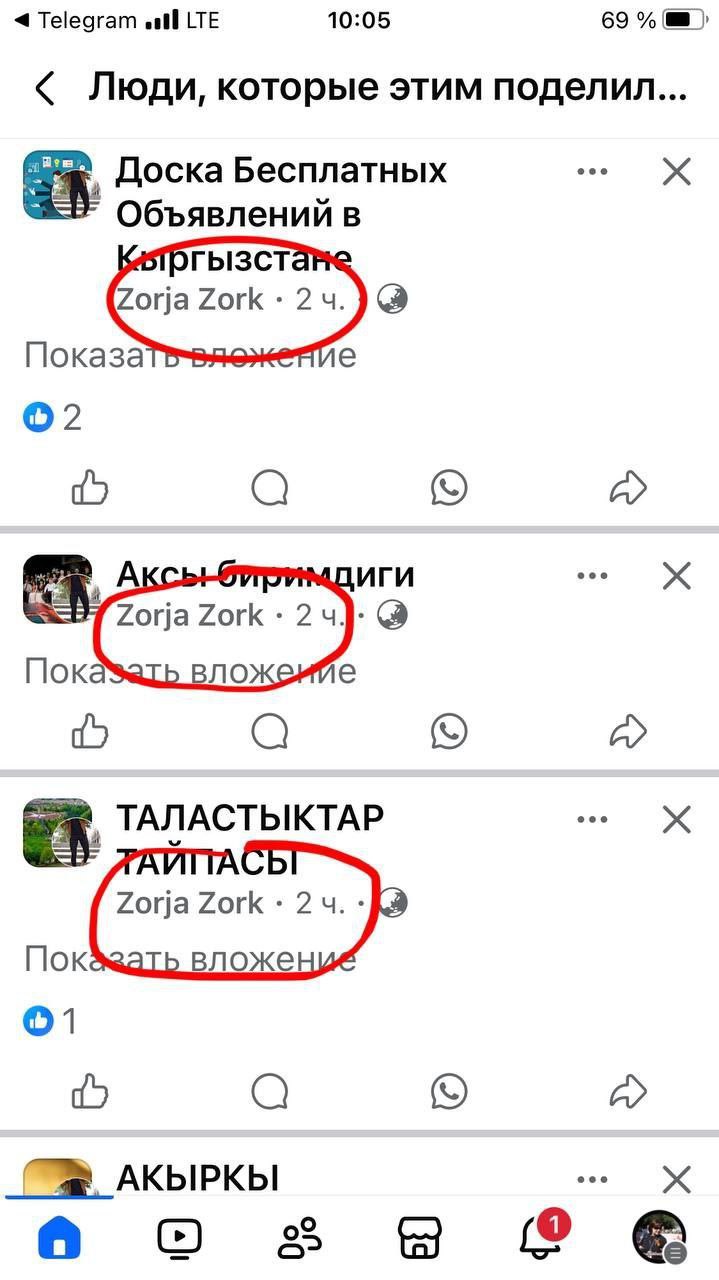Viewport: 719px width, 1280px height.
Task: Open three-dot menu on Аксы биримдиги post
Action: point(592,576)
